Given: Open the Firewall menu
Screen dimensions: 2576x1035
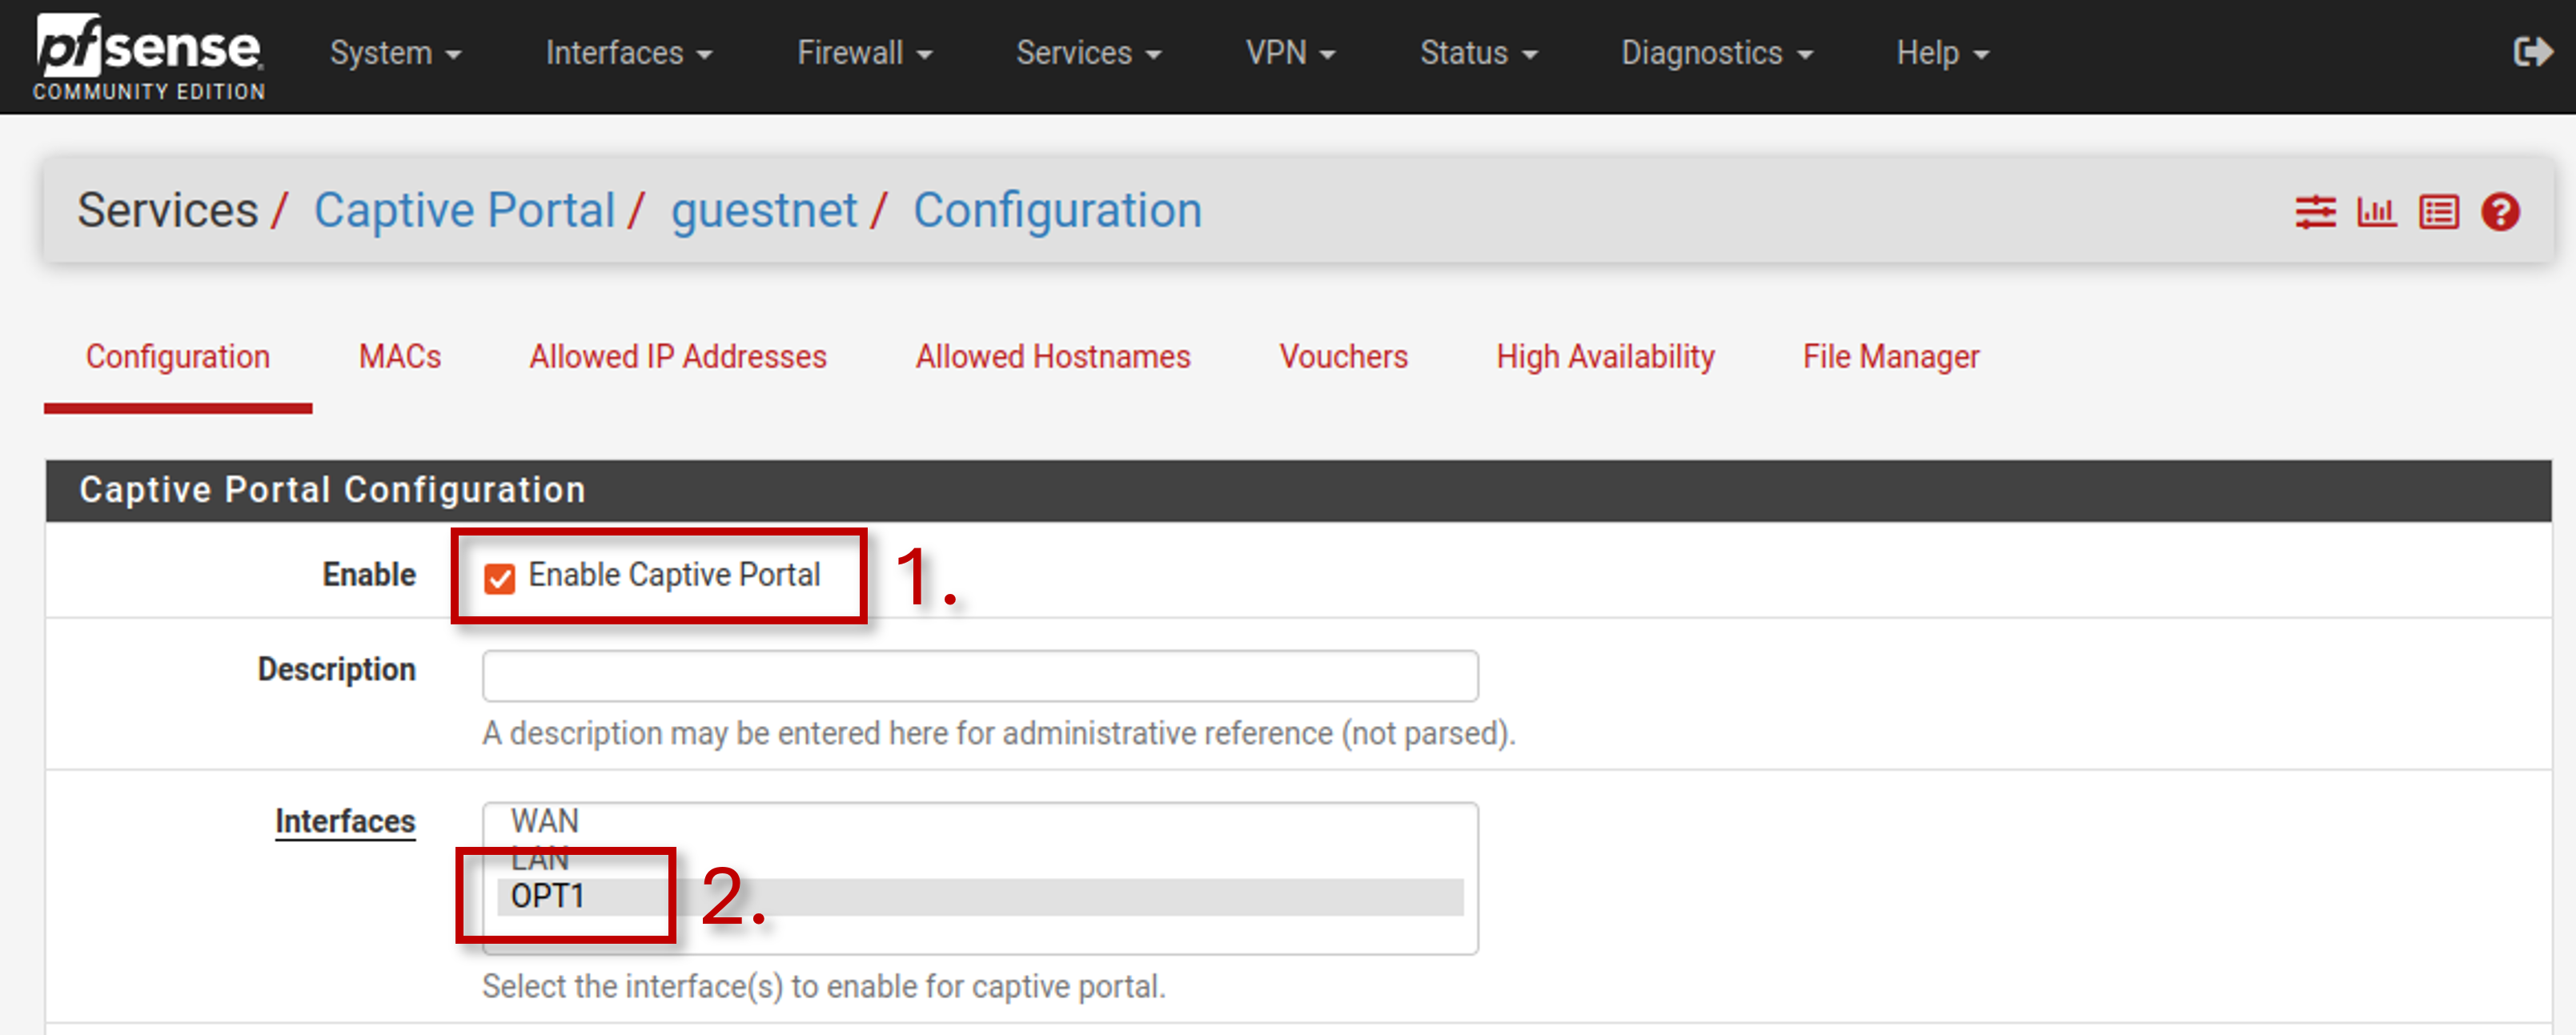Looking at the screenshot, I should pyautogui.click(x=865, y=53).
